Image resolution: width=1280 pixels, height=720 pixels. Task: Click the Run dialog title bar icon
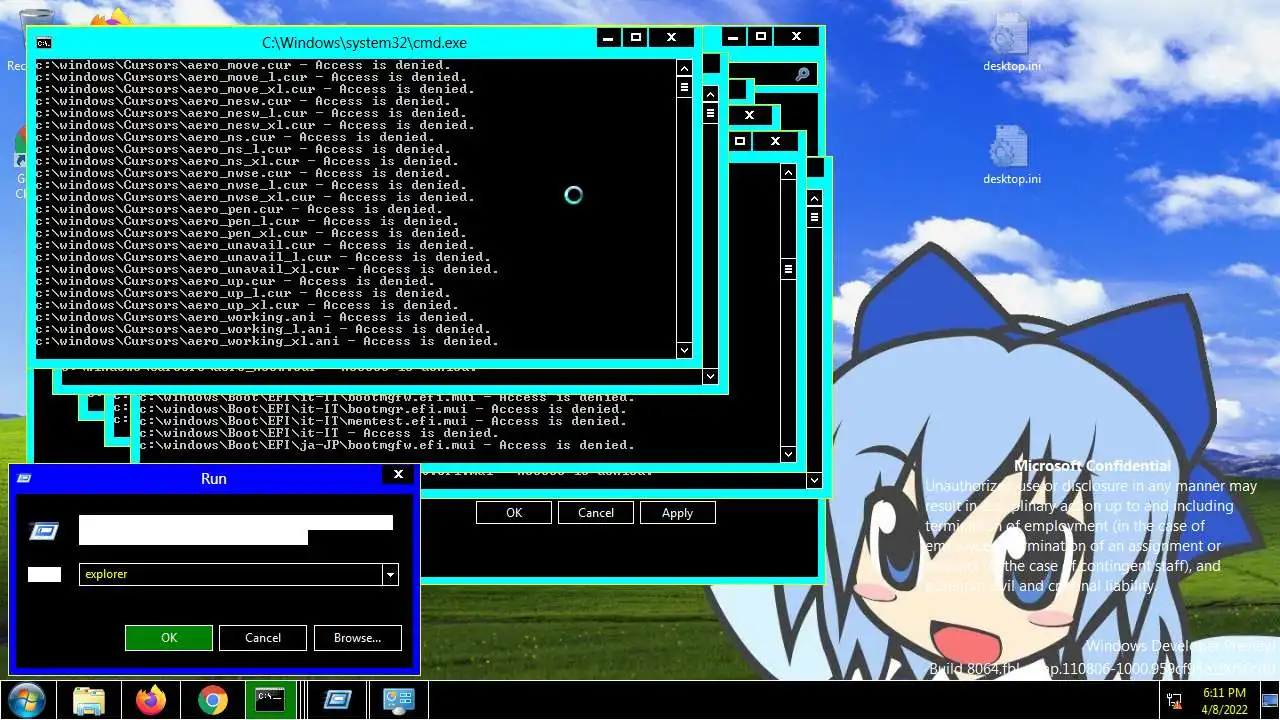point(24,478)
